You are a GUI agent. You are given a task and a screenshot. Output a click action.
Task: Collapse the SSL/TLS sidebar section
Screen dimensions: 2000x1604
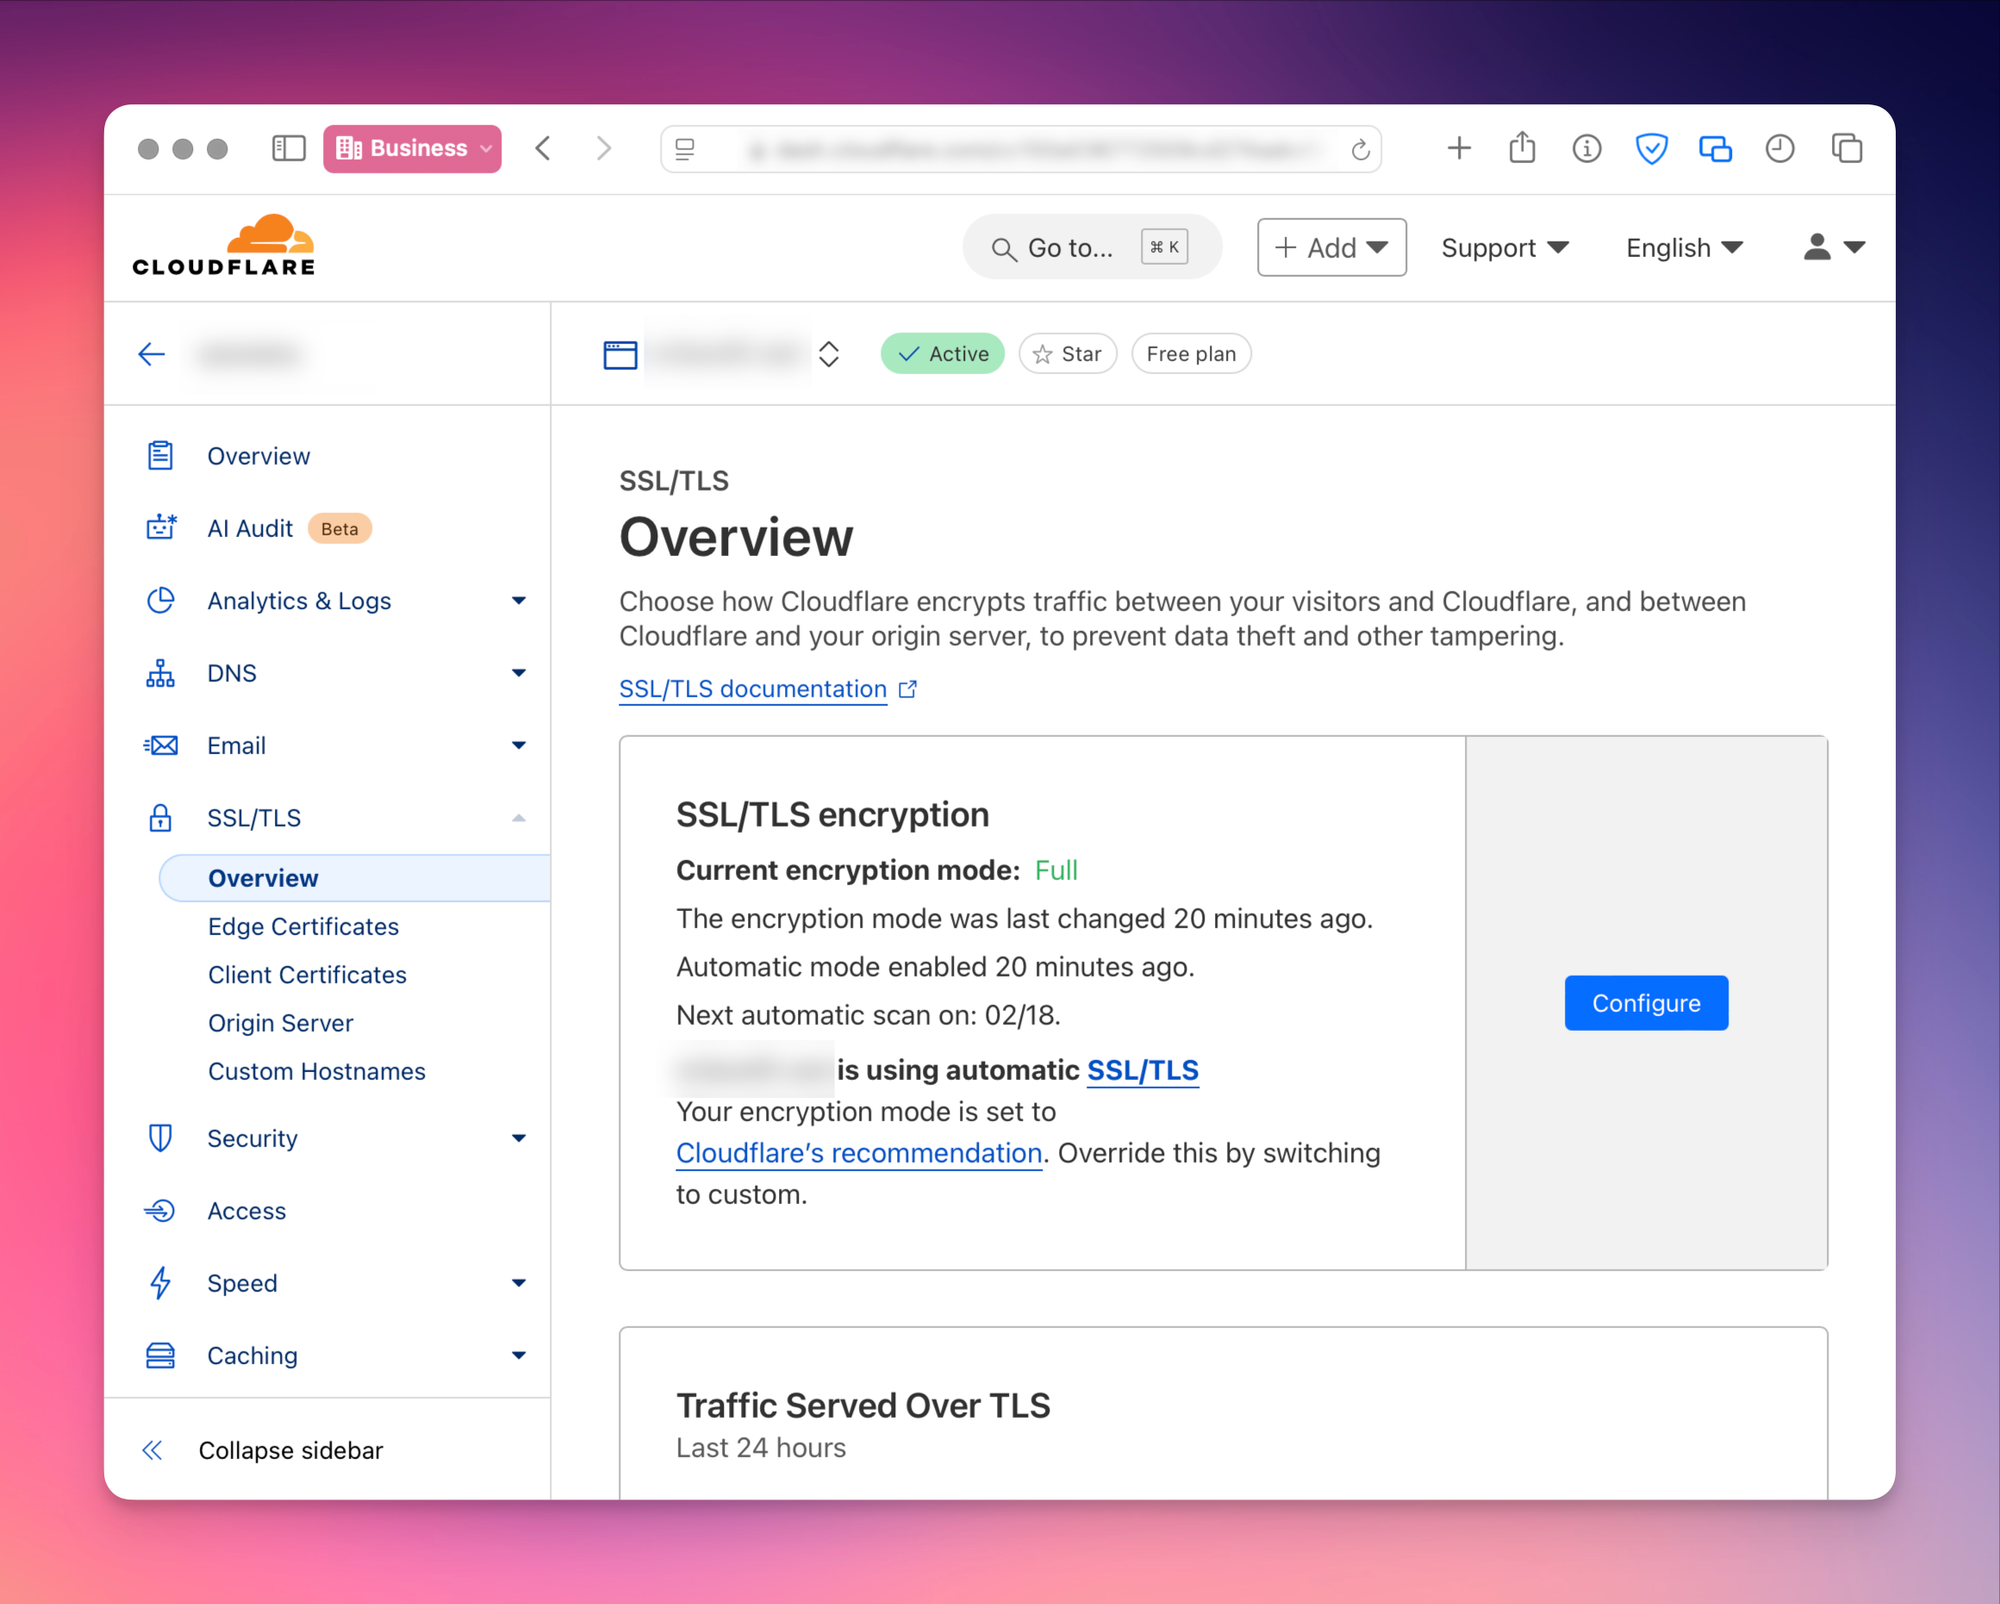click(x=518, y=818)
